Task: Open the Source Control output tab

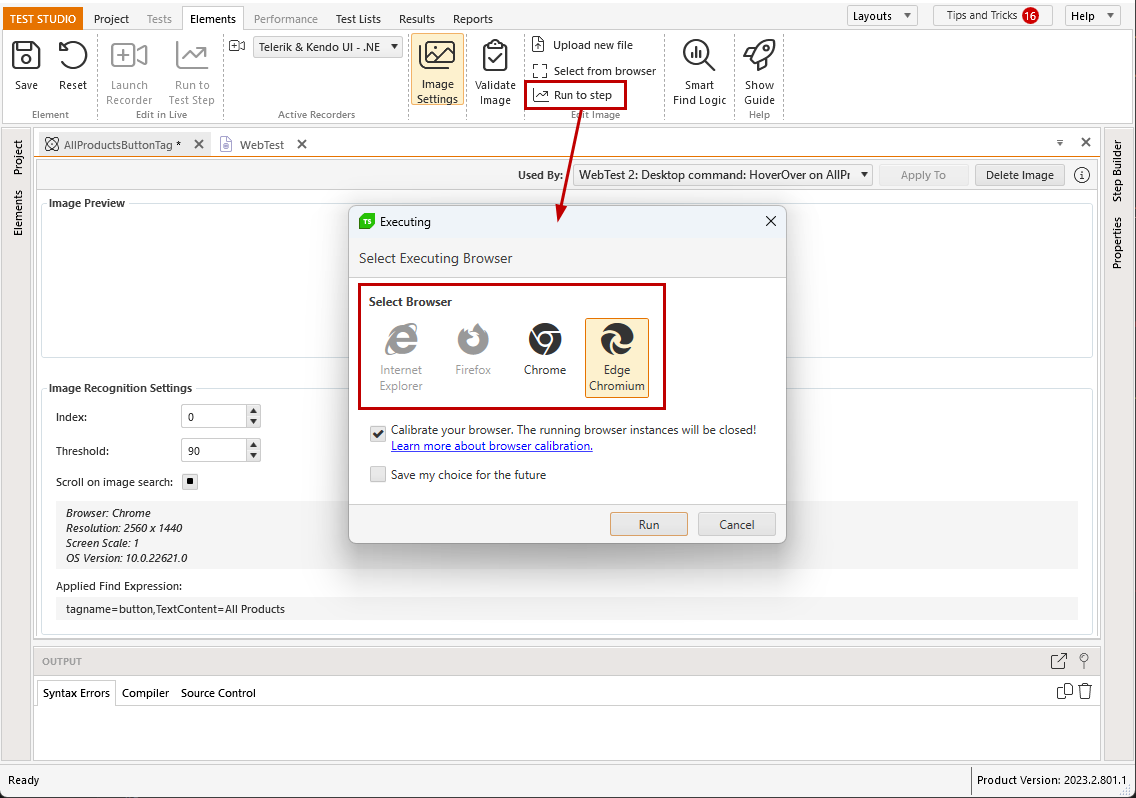Action: [218, 693]
